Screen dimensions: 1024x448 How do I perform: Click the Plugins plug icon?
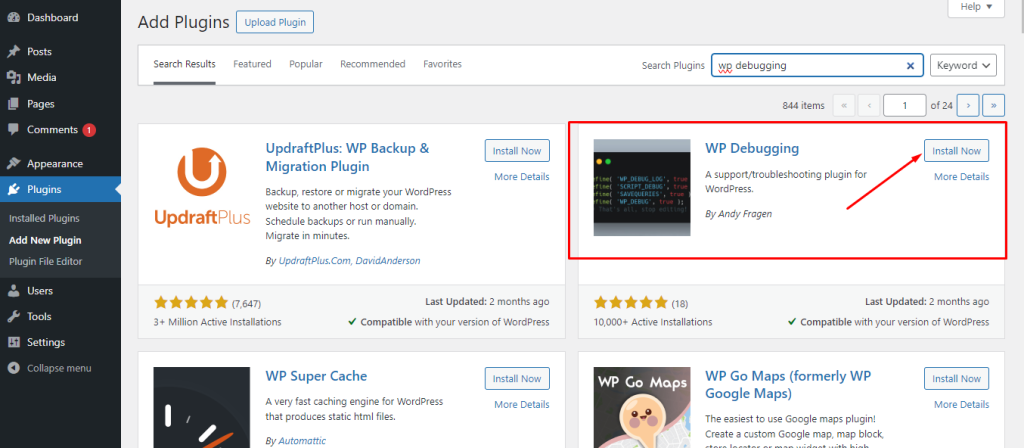click(x=13, y=190)
